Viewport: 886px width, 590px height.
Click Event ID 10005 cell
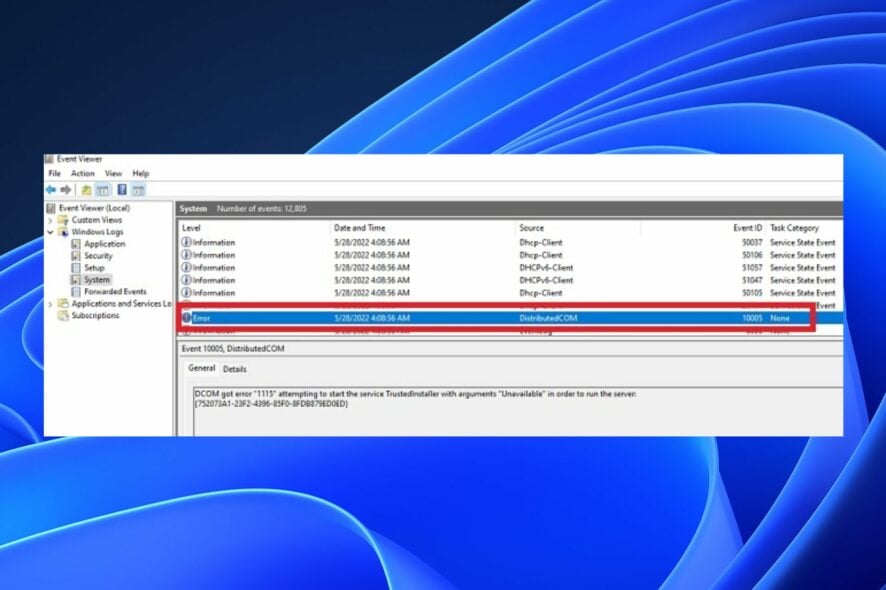pyautogui.click(x=752, y=318)
